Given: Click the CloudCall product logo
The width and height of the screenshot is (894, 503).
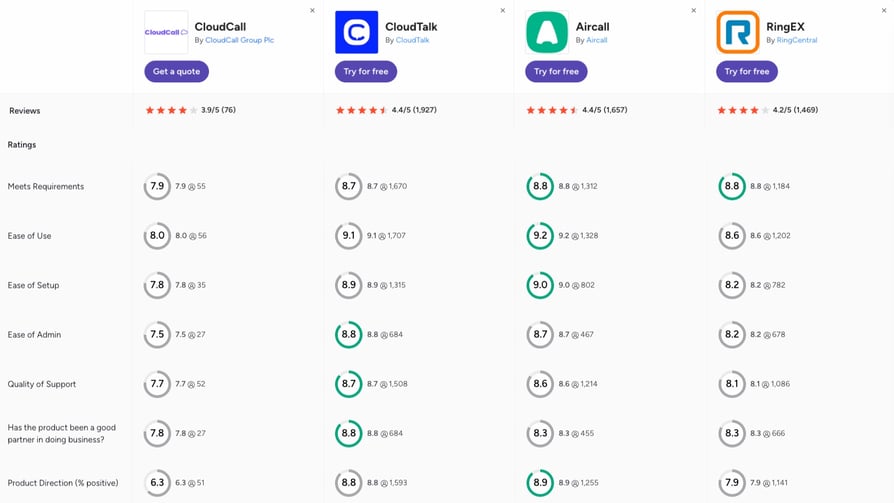Looking at the screenshot, I should [x=166, y=32].
